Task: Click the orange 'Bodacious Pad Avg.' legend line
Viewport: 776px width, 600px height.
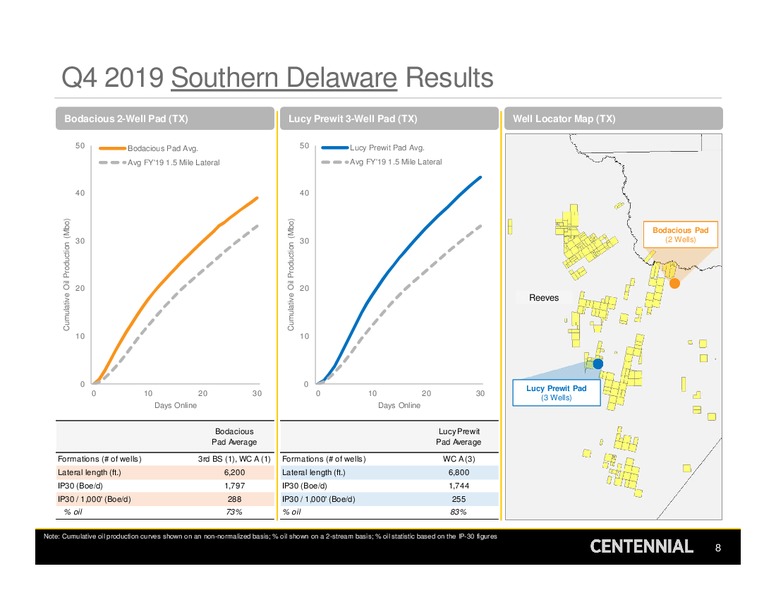Action: 112,148
